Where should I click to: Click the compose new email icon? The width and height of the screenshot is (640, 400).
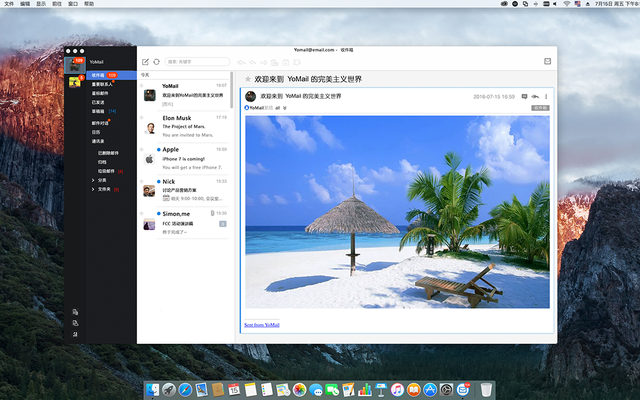point(146,62)
